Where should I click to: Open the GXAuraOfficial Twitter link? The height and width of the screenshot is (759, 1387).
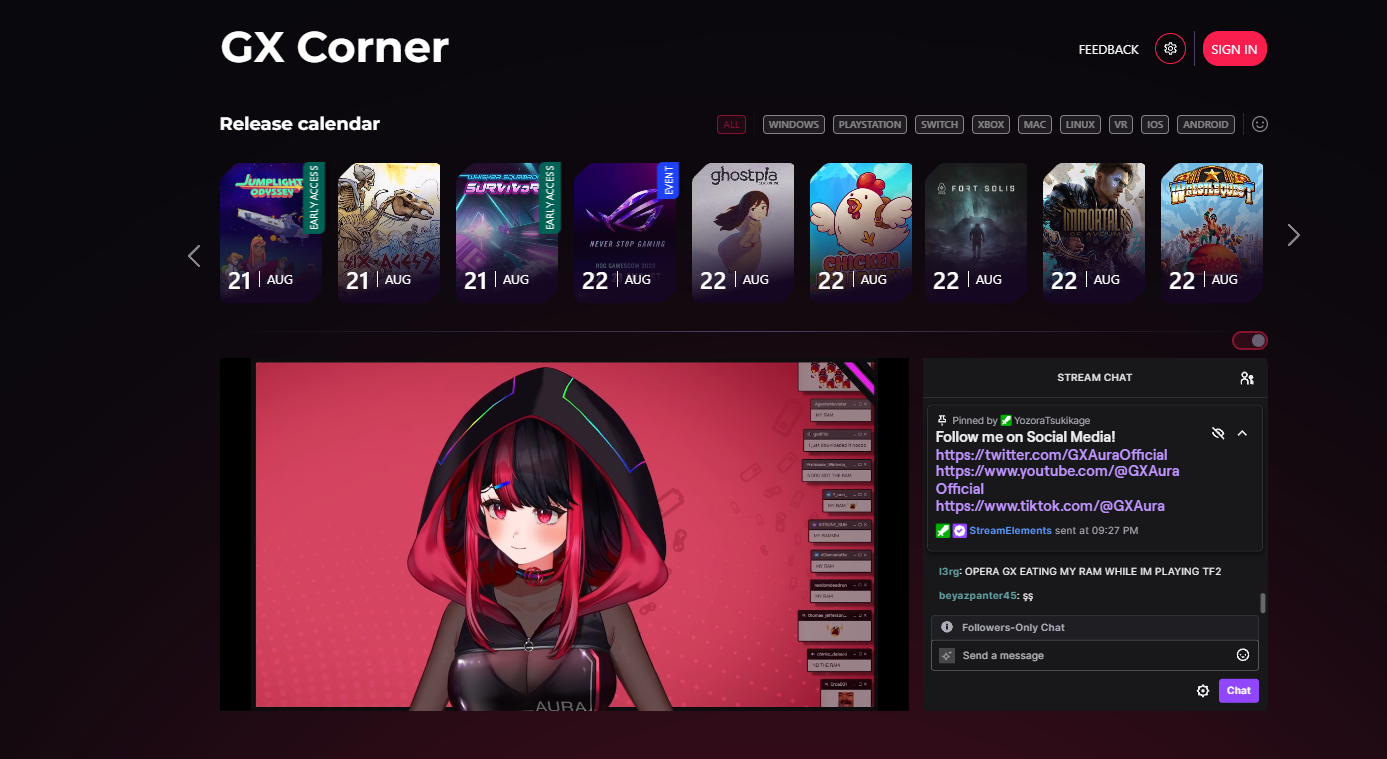pos(1052,454)
